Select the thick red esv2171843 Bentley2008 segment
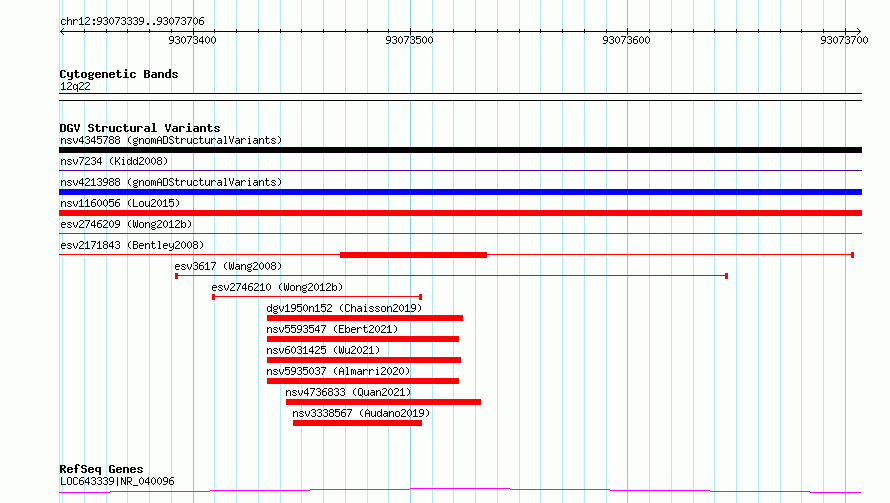Image resolution: width=890 pixels, height=503 pixels. (413, 255)
